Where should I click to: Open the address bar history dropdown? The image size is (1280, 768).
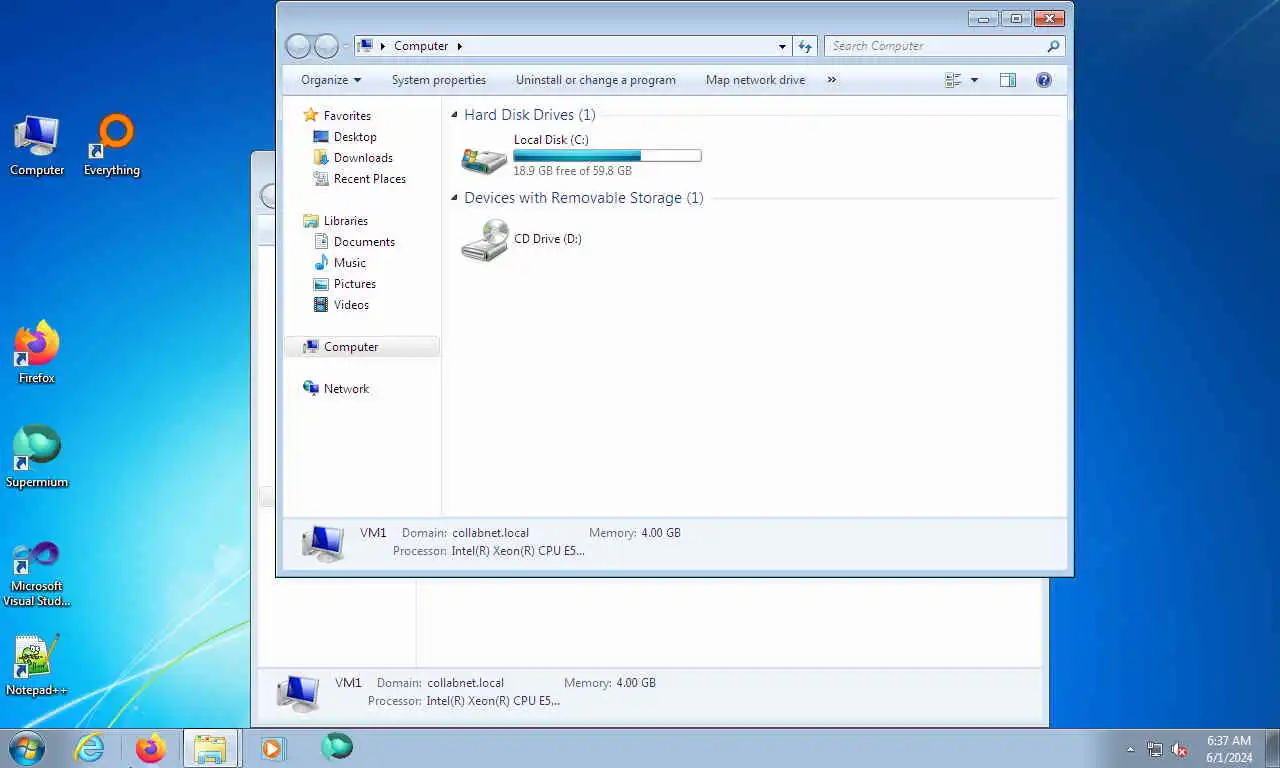click(x=782, y=46)
